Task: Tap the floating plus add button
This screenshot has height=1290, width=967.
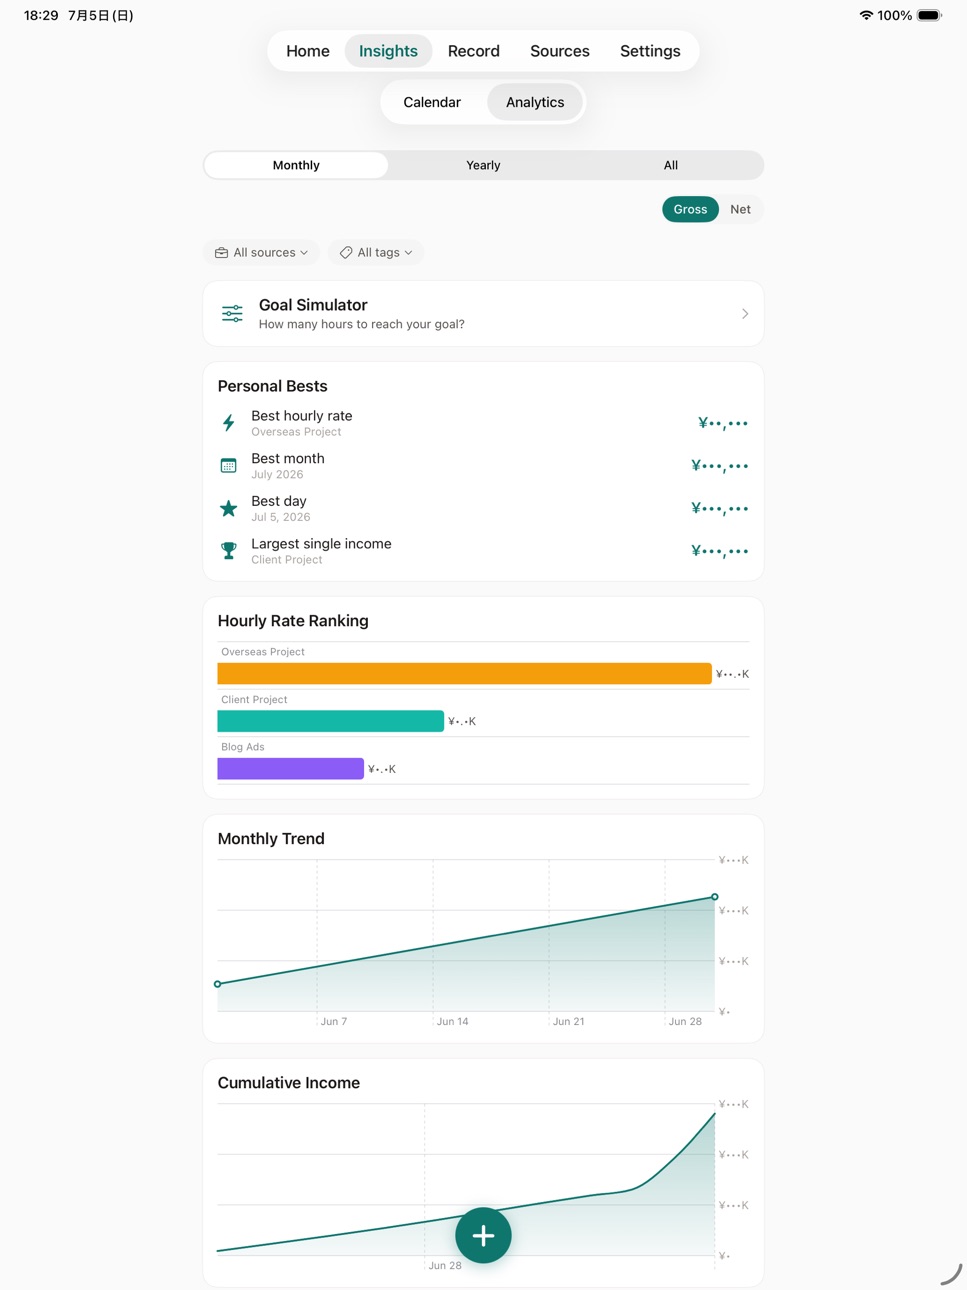Action: [483, 1235]
